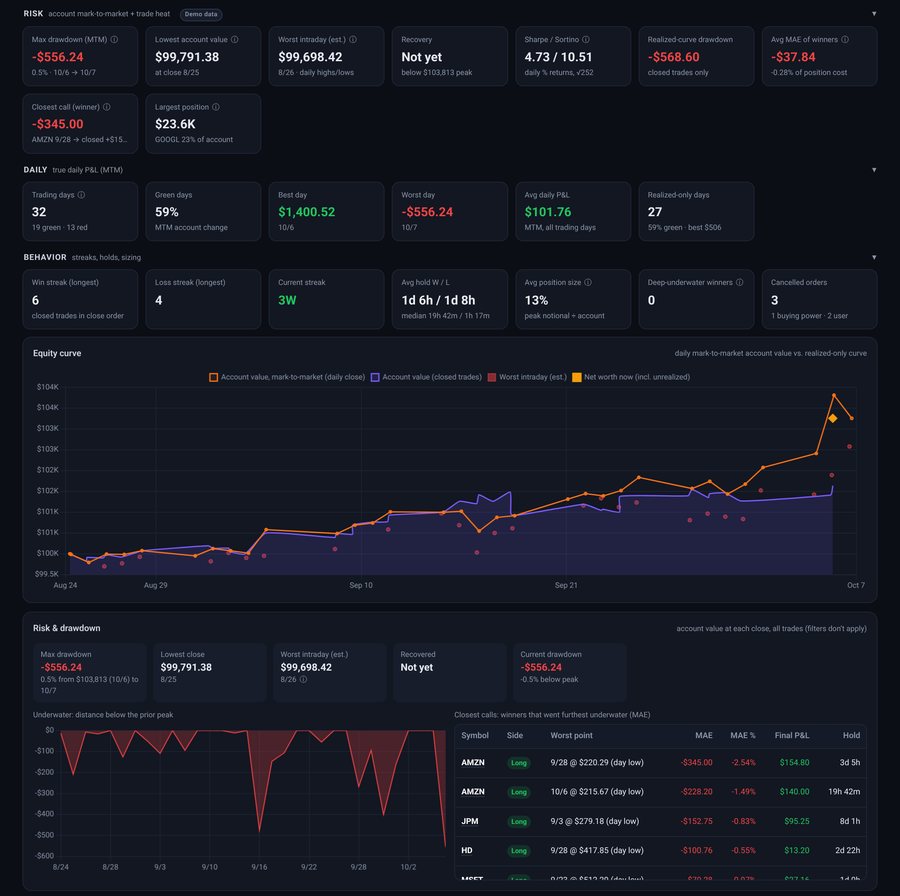Collapse the BEHAVIOR section arrow
900x896 pixels.
(x=874, y=257)
